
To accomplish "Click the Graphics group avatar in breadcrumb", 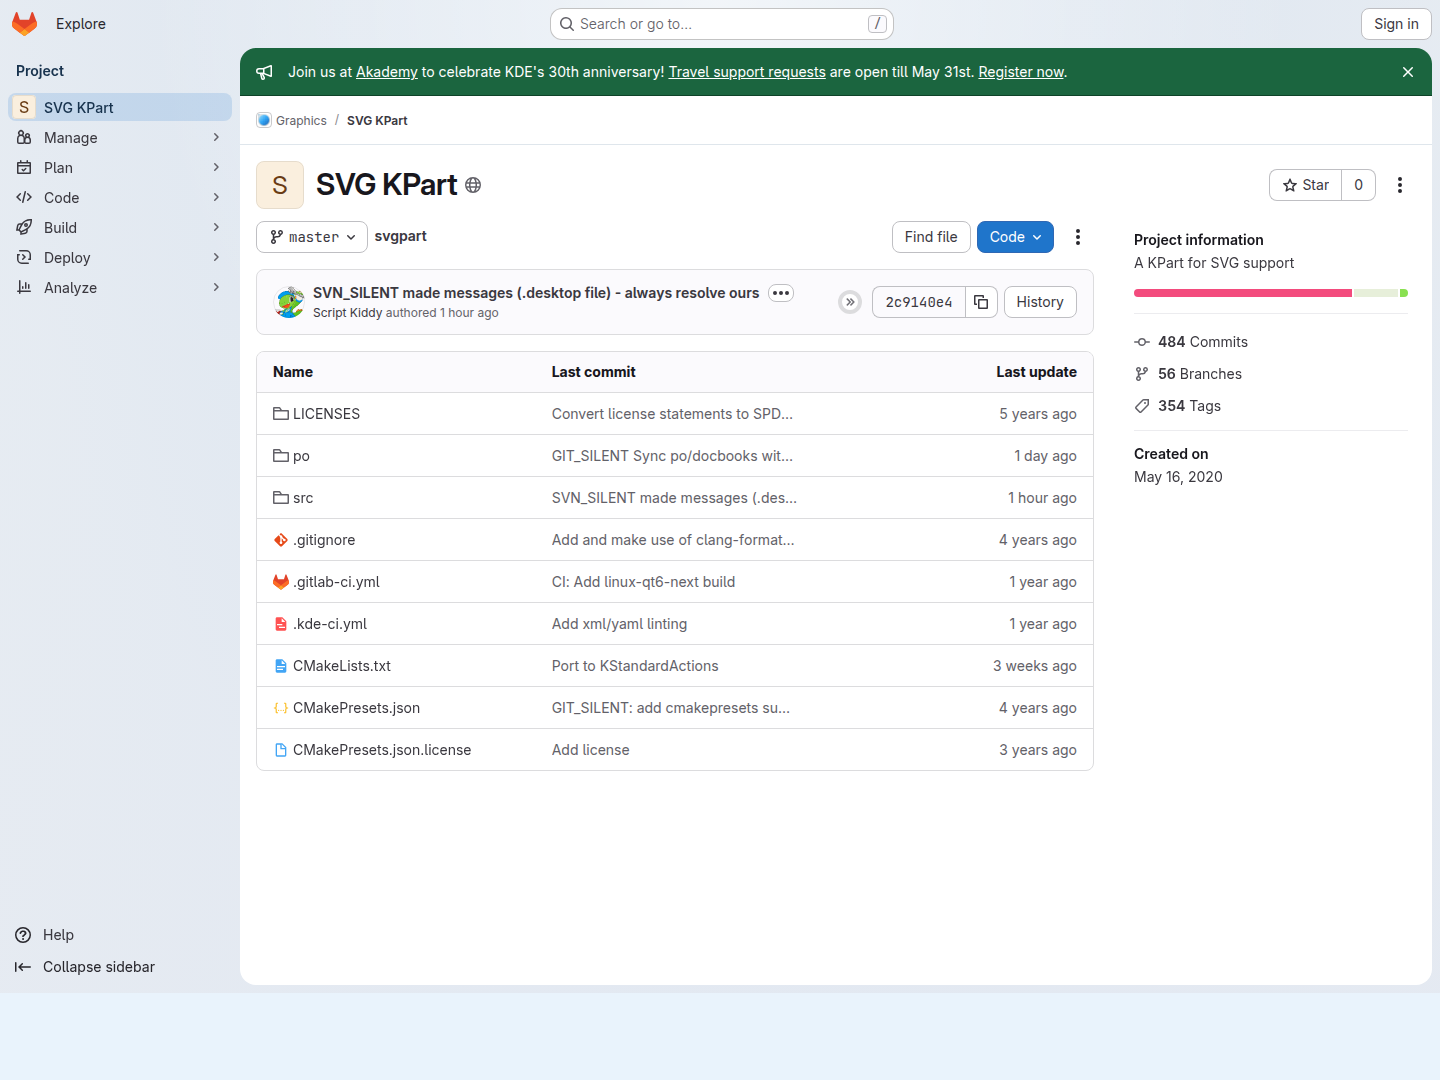I will tap(264, 120).
